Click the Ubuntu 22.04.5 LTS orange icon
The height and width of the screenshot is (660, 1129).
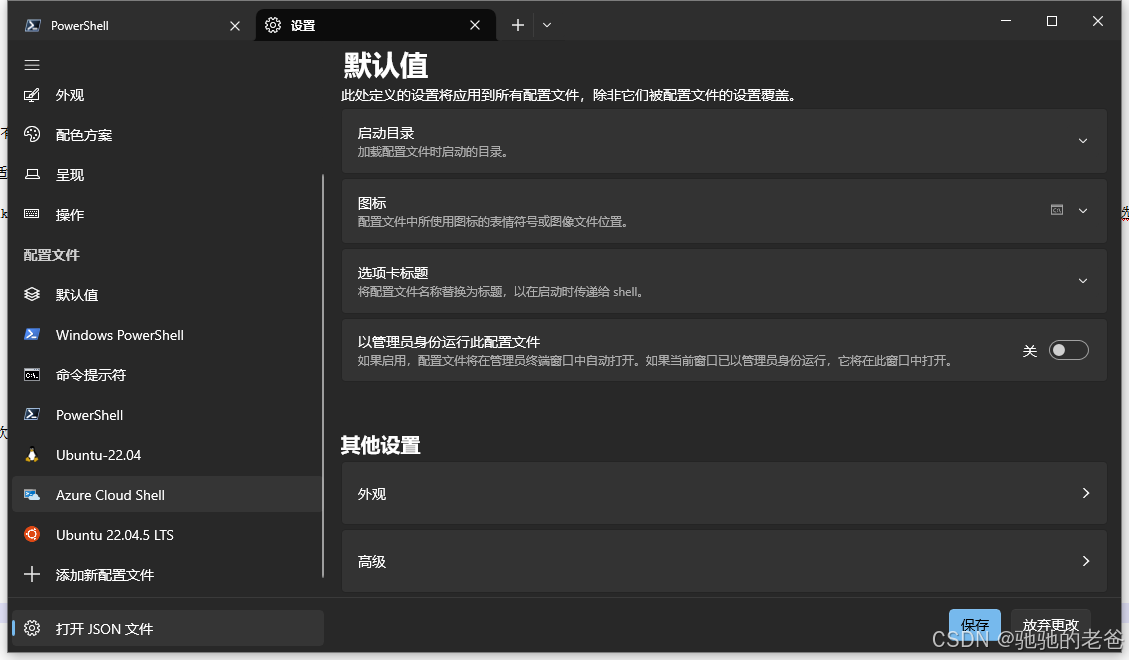click(32, 534)
